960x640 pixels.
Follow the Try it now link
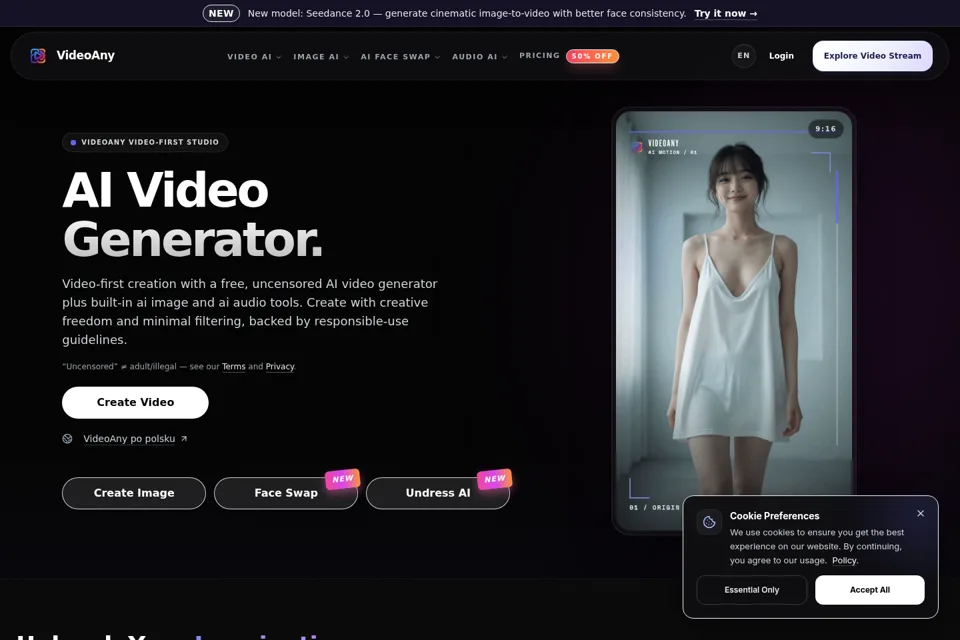[x=726, y=13]
